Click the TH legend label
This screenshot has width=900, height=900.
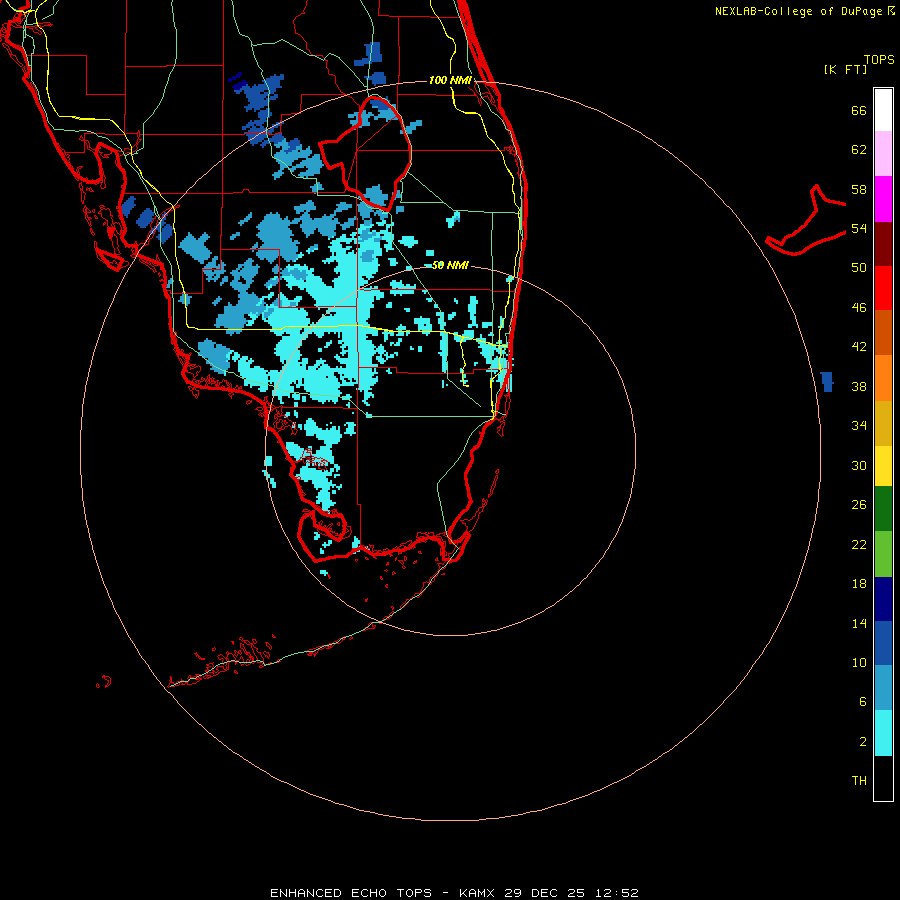[x=859, y=781]
